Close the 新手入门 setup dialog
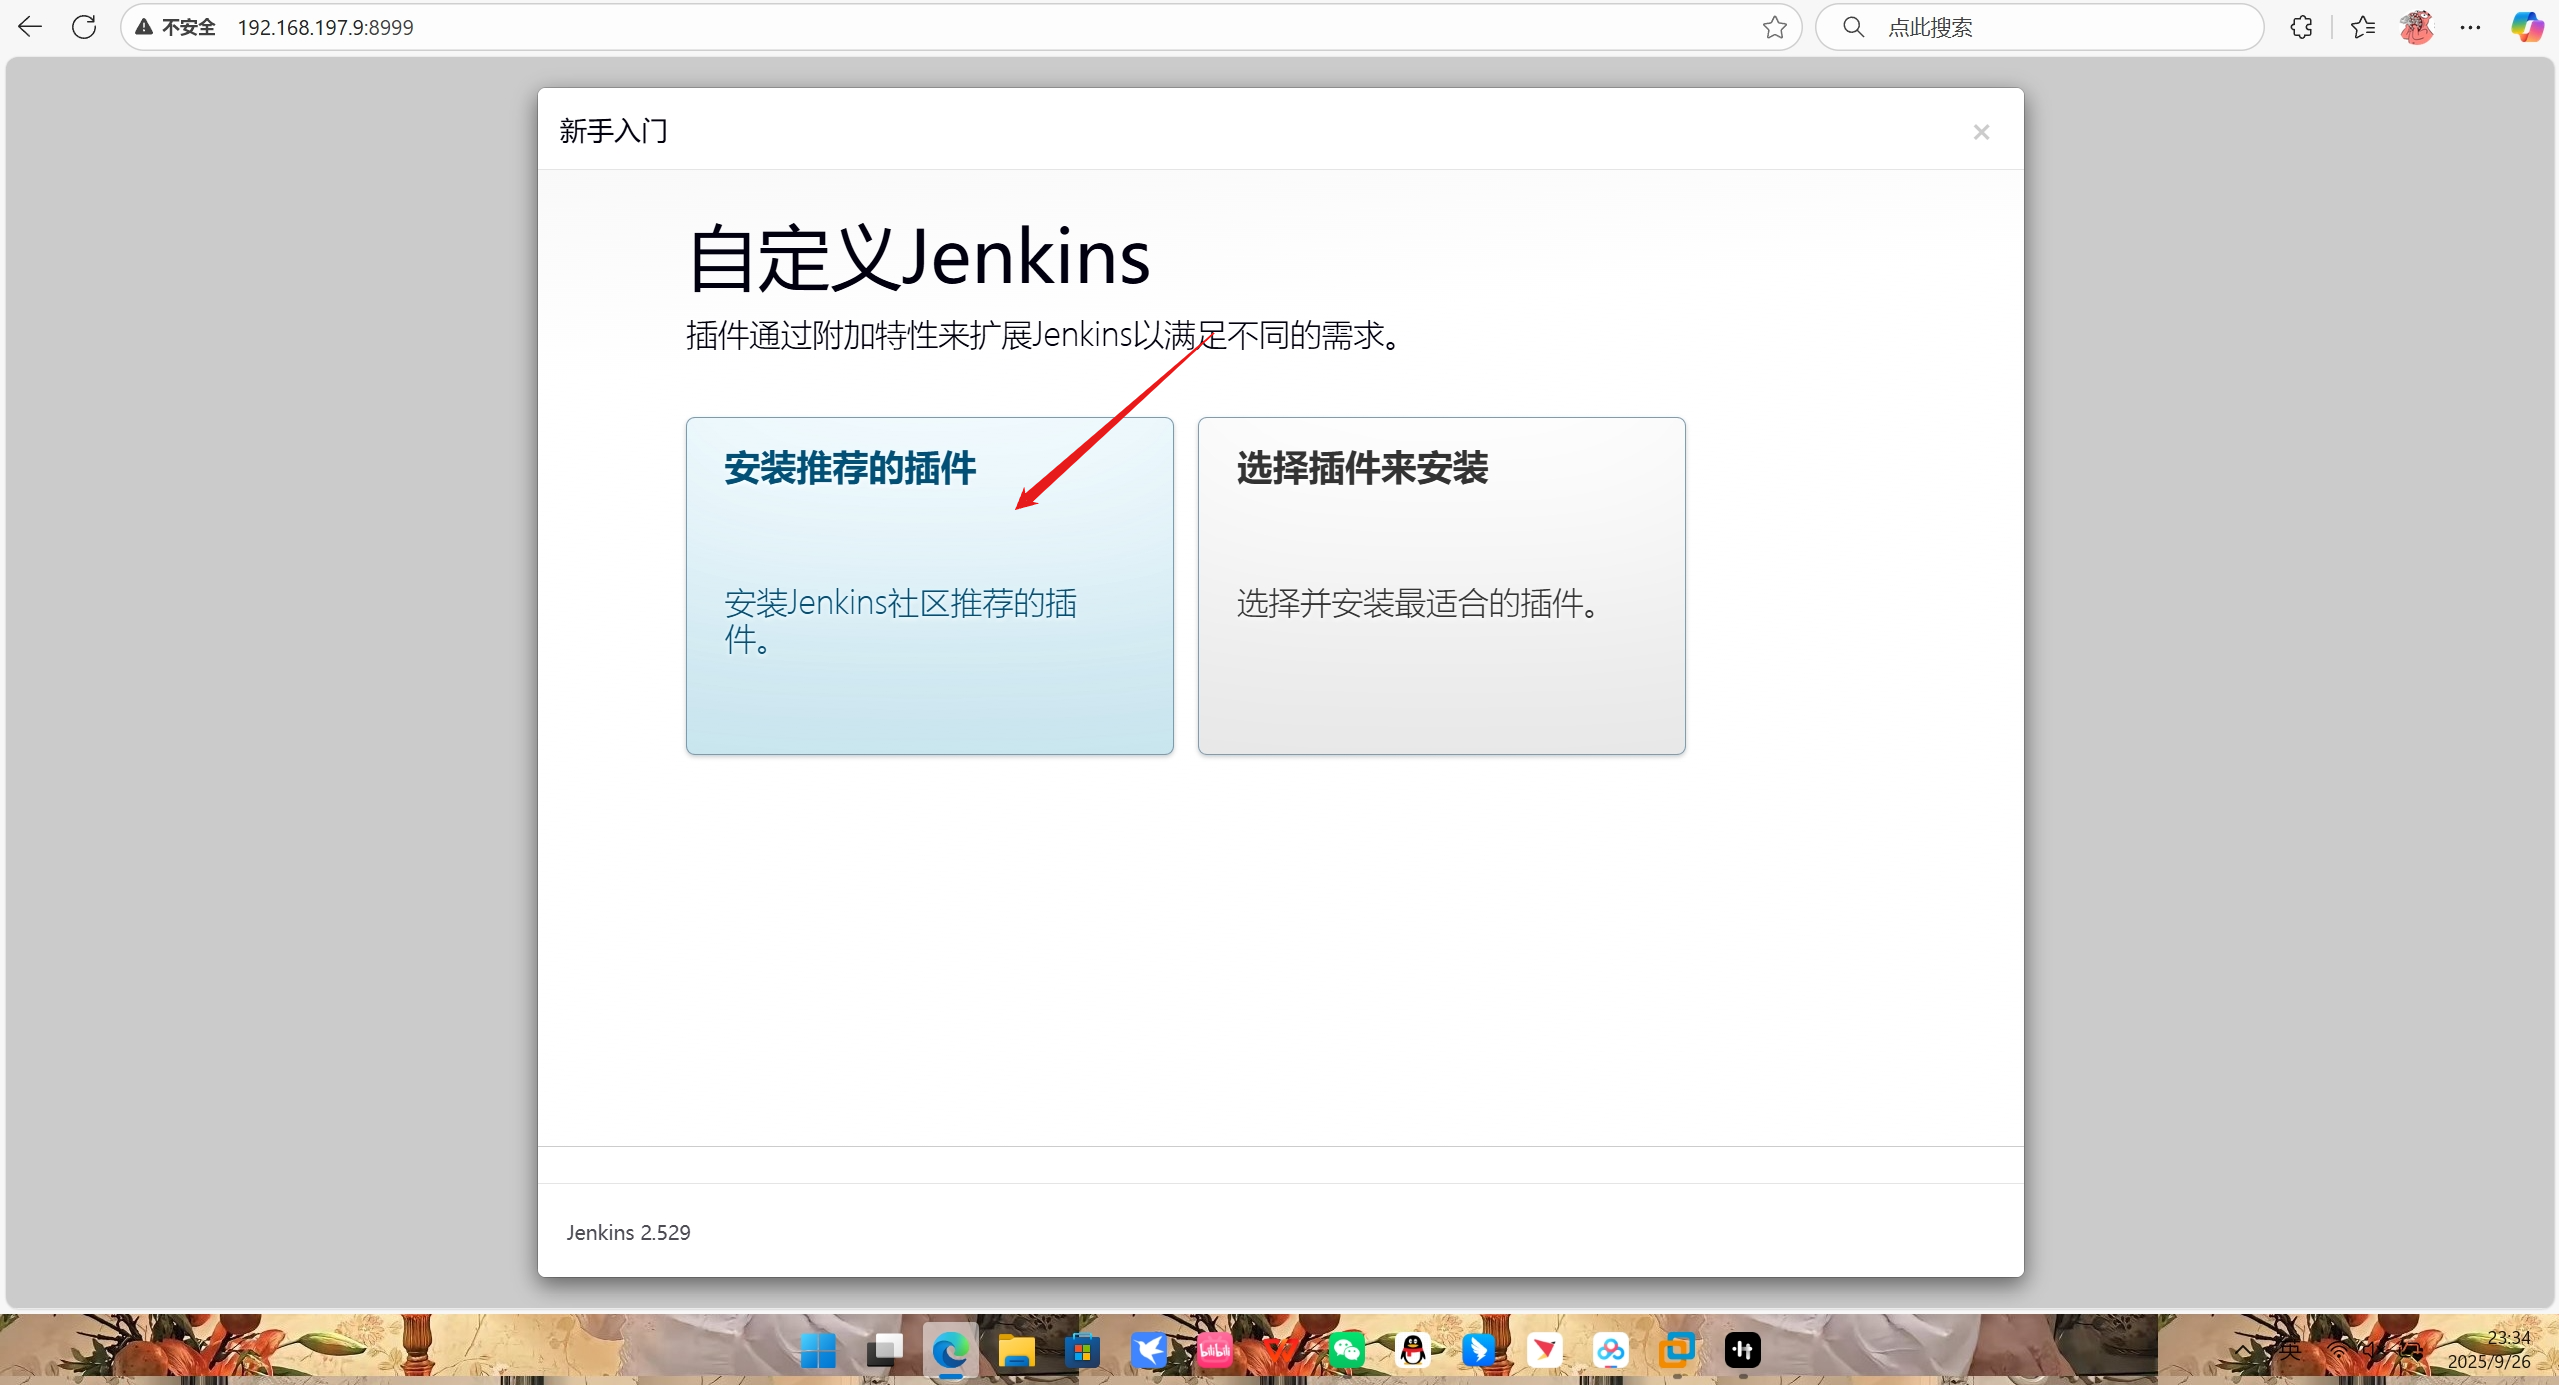The width and height of the screenshot is (2559, 1385). pos(1981,132)
